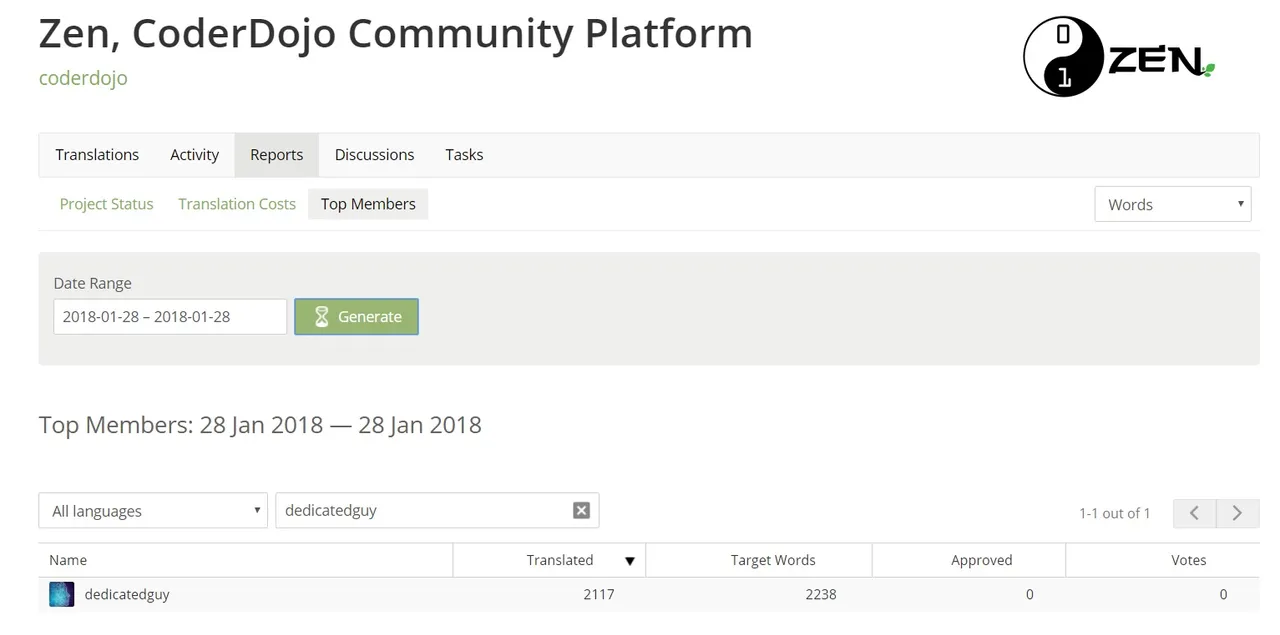Click the Generate button
Image resolution: width=1280 pixels, height=635 pixels.
pos(356,317)
